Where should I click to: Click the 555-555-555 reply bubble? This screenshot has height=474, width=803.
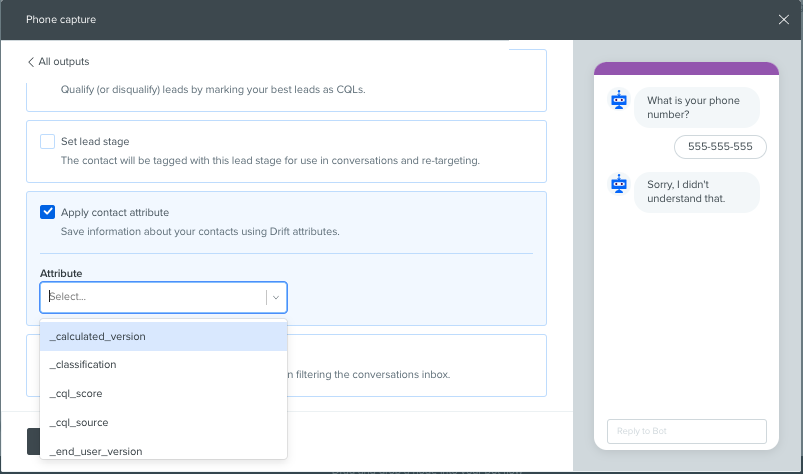click(x=720, y=147)
